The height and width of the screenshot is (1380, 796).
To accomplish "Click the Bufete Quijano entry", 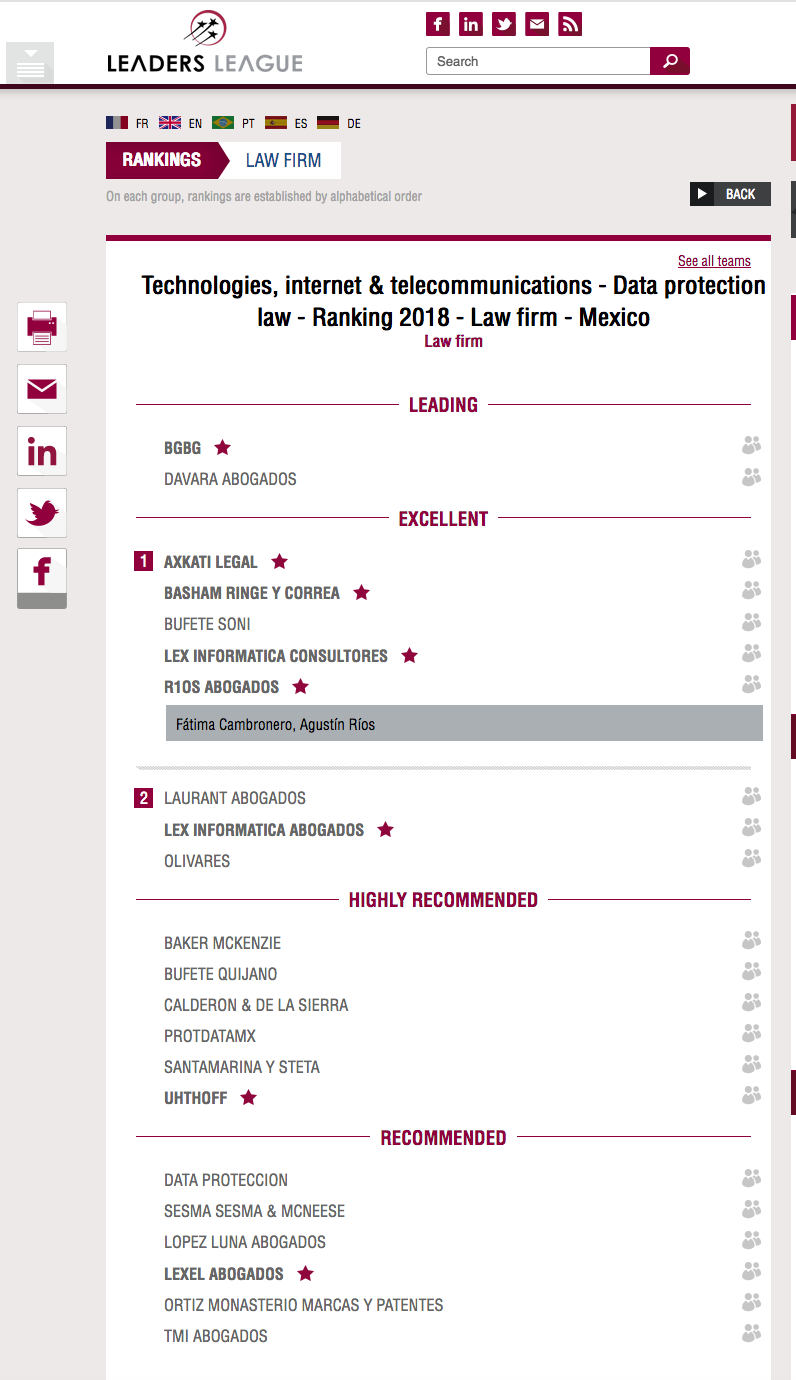I will pos(221,974).
